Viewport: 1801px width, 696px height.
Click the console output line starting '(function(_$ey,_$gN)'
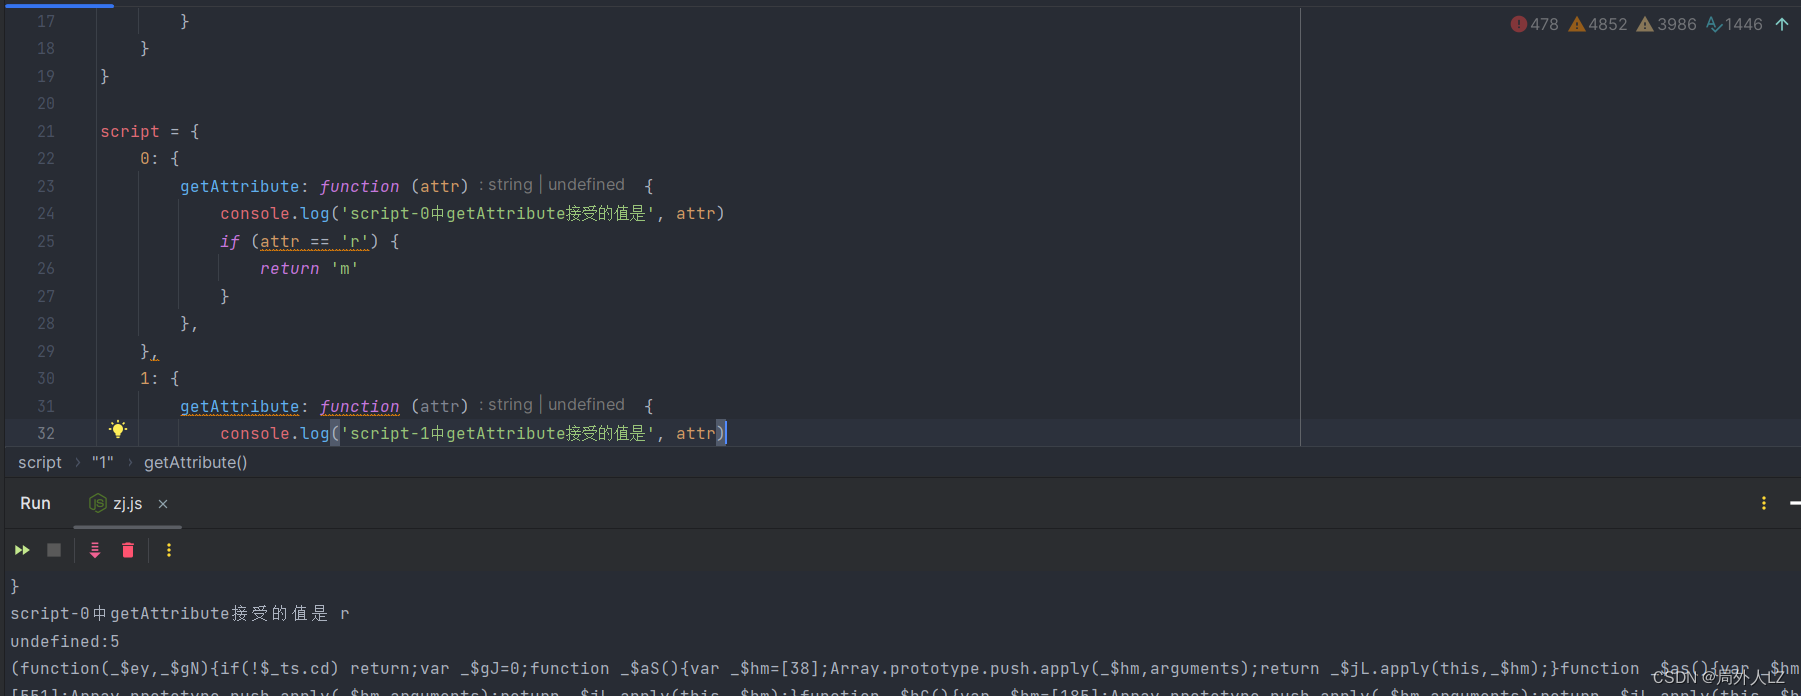(905, 668)
